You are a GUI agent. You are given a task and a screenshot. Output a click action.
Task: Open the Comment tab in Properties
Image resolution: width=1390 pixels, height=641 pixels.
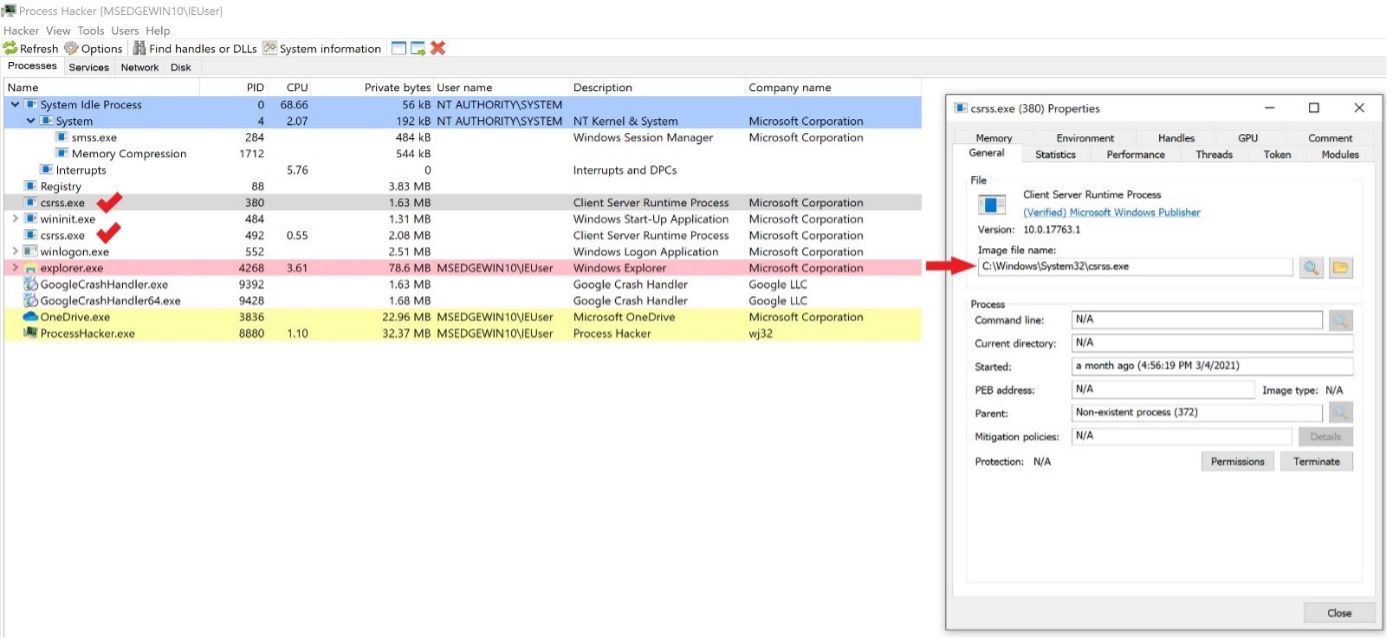pyautogui.click(x=1330, y=138)
